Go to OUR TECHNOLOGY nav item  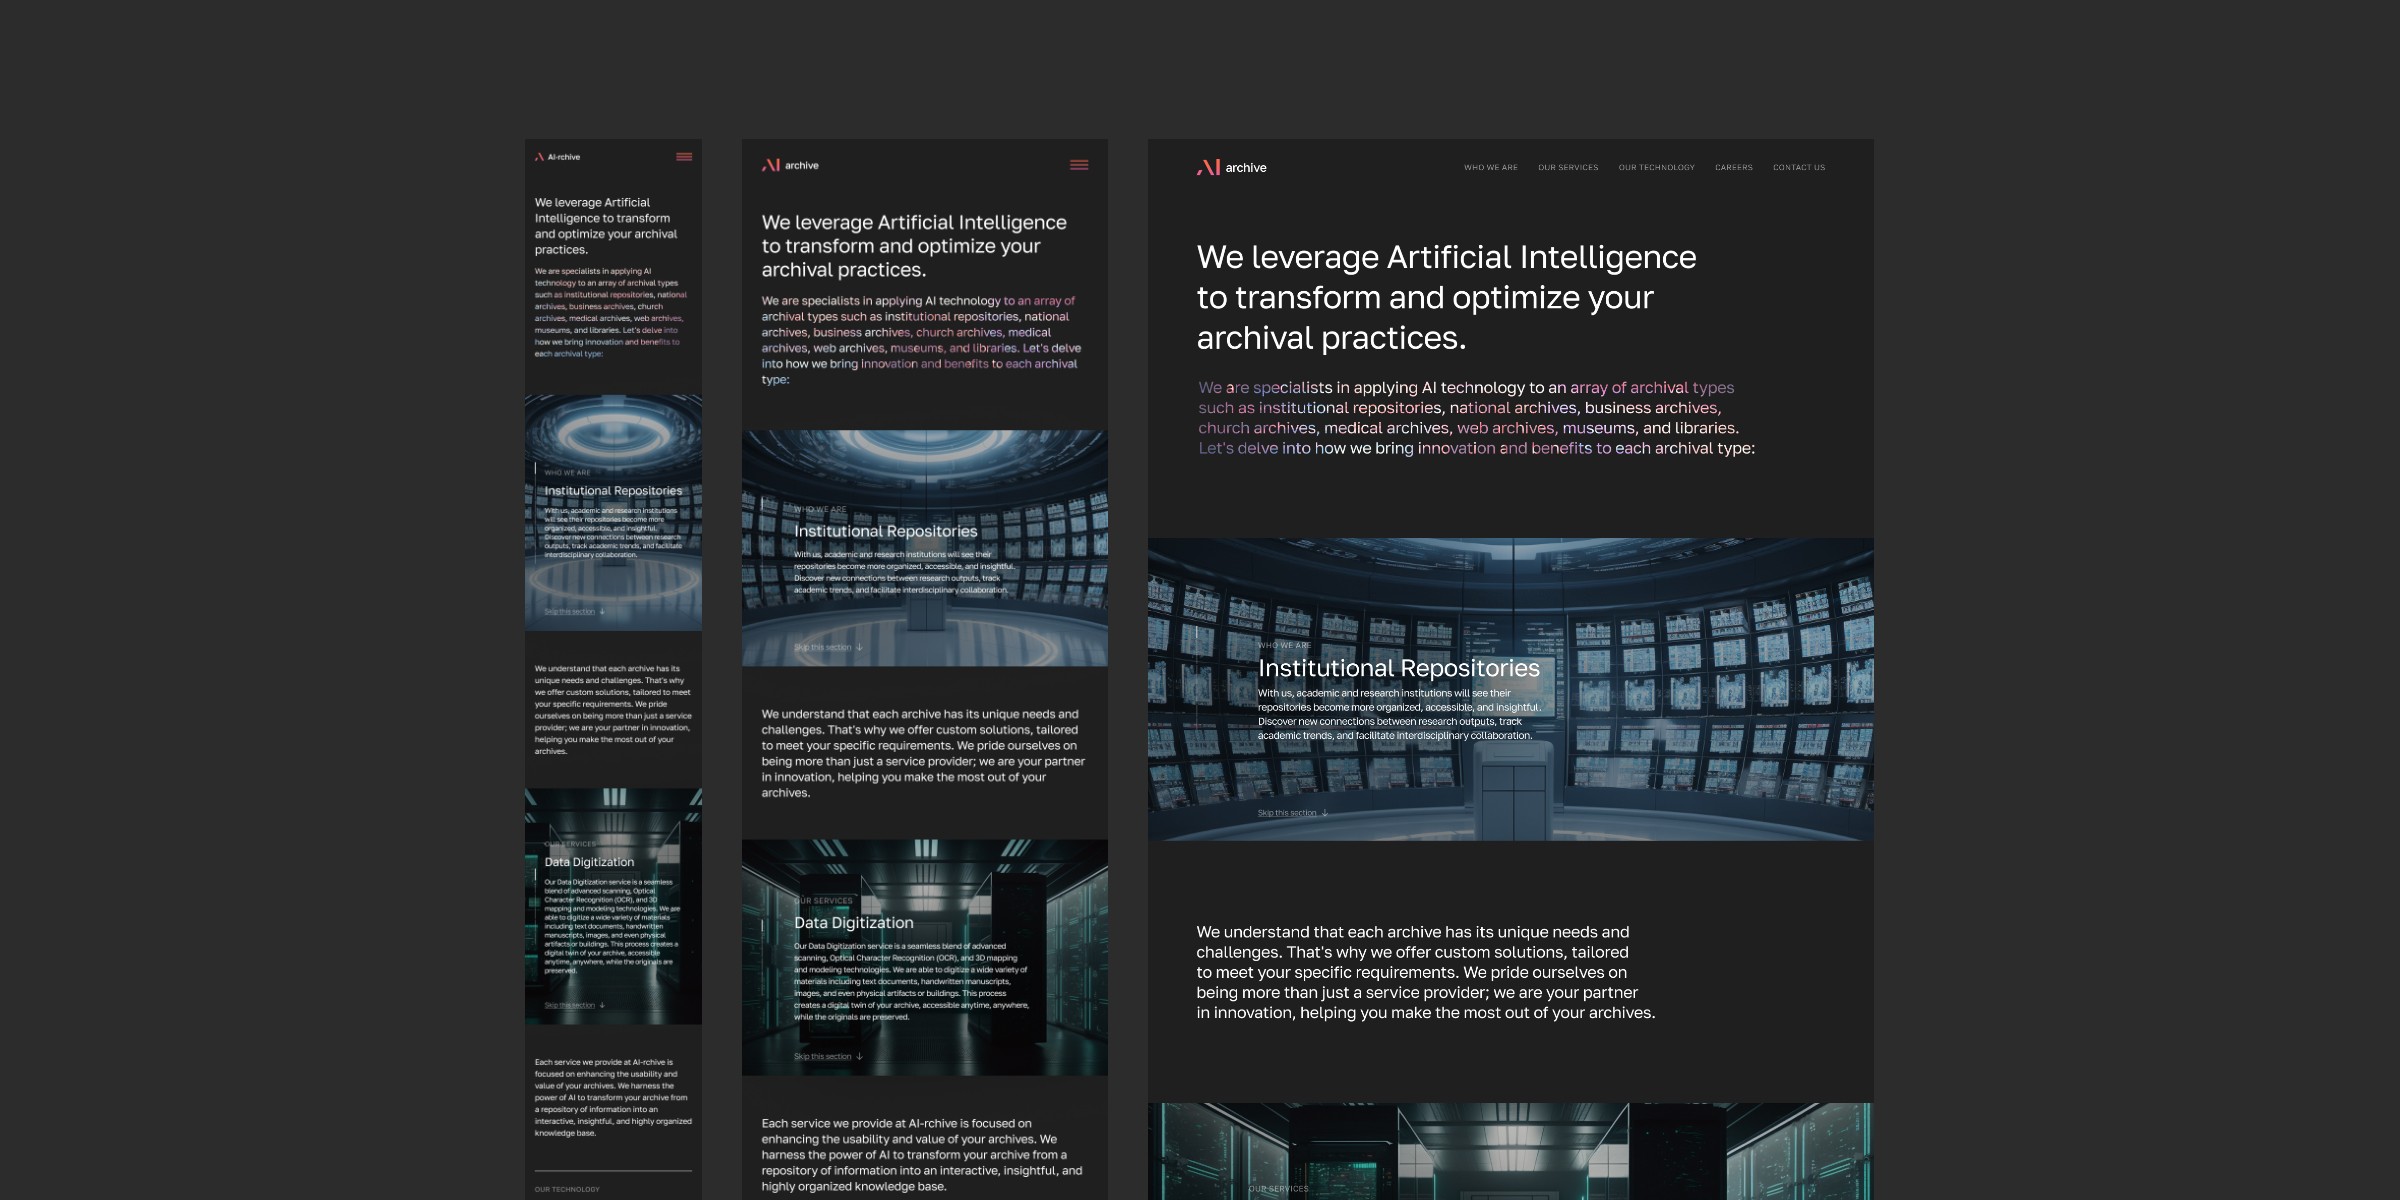[x=1656, y=168]
